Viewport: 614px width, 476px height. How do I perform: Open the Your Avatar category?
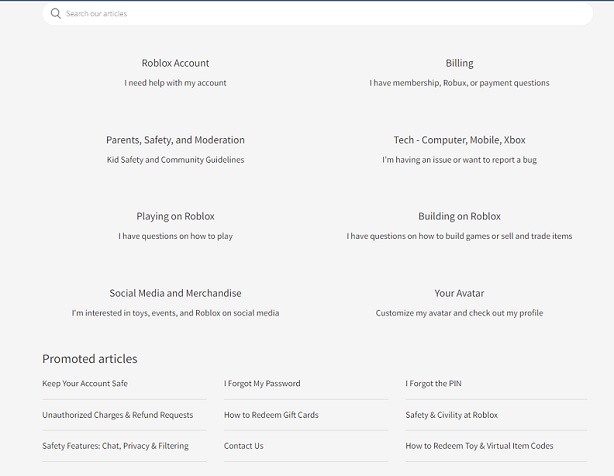pyautogui.click(x=459, y=293)
